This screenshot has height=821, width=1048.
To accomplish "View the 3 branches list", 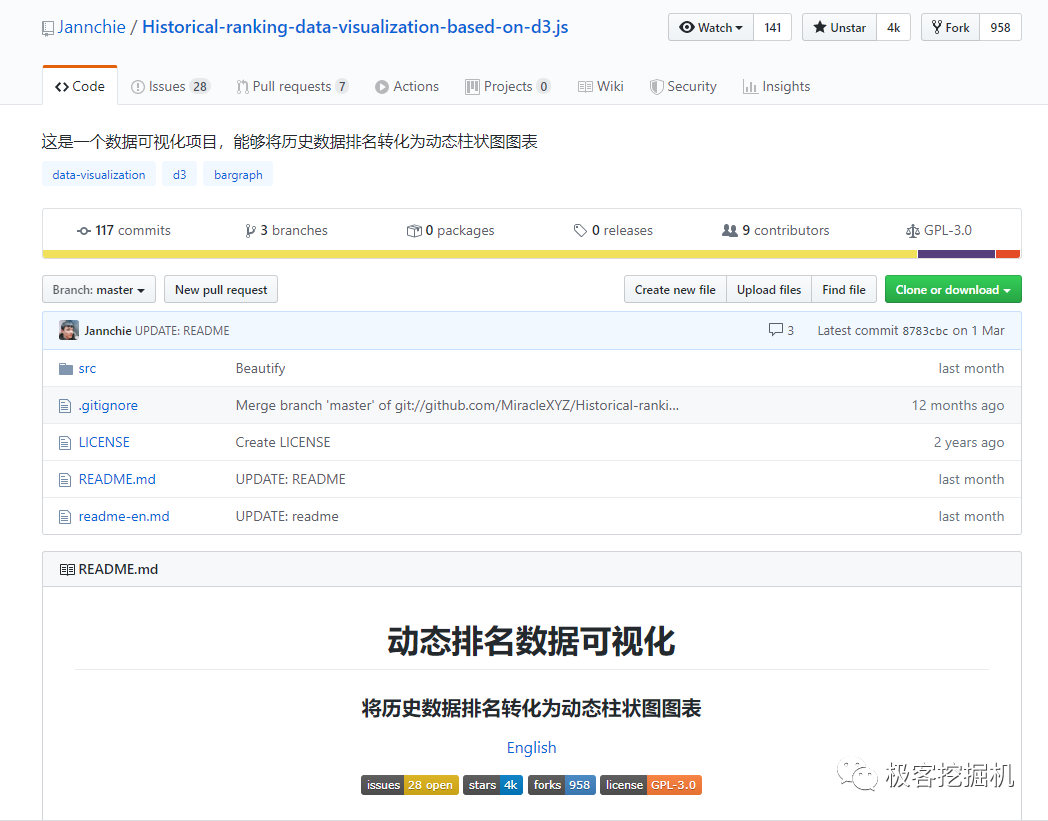I will tap(286, 231).
